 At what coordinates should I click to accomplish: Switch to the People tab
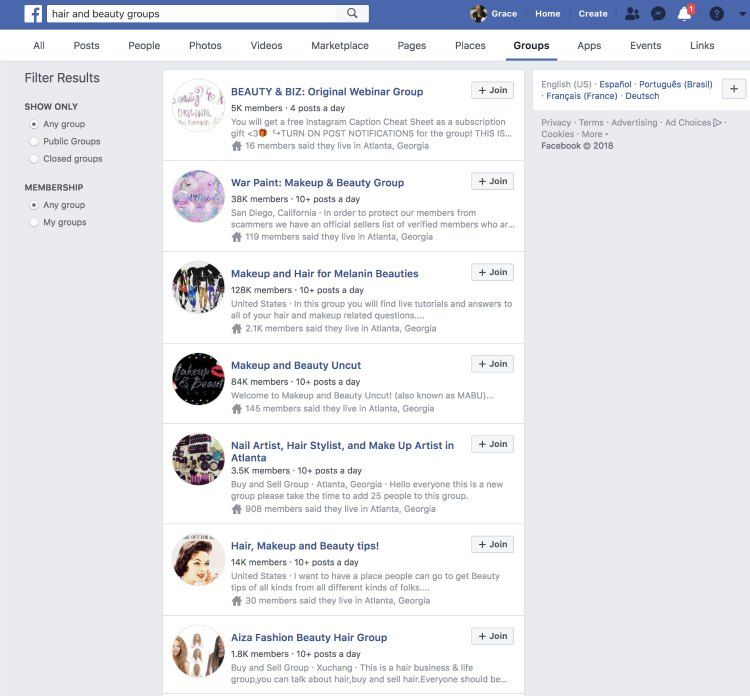pyautogui.click(x=144, y=45)
